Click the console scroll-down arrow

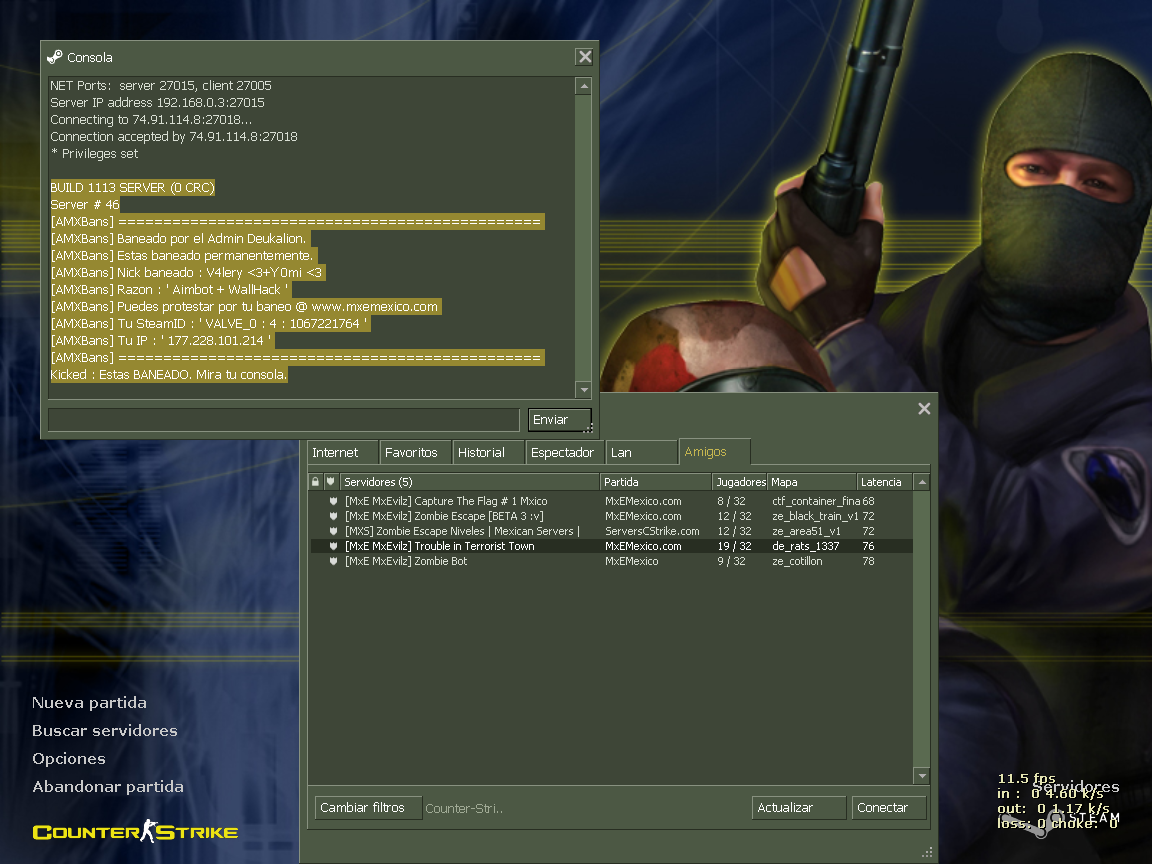(584, 390)
